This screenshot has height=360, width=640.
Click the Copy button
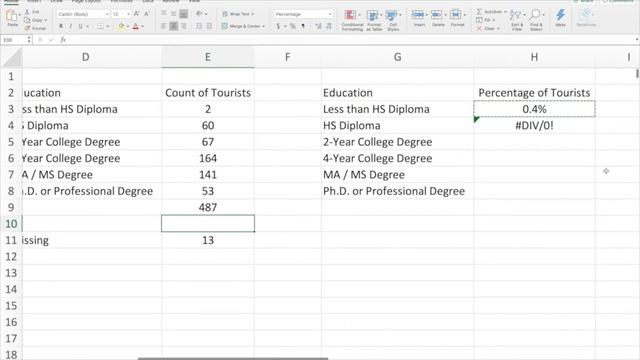click(x=35, y=20)
